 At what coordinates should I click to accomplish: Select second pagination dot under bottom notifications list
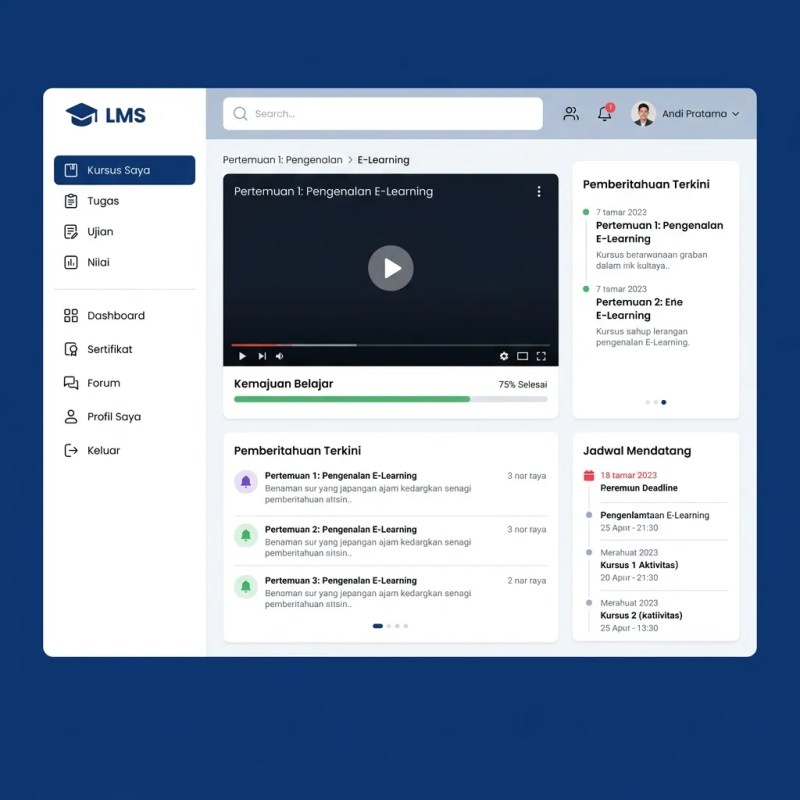[x=389, y=626]
